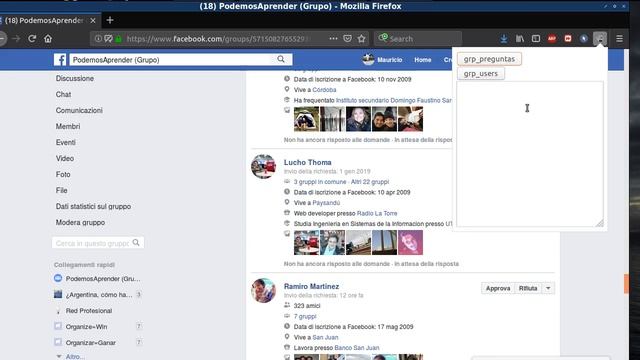Open the group Foto section

pos(63,174)
